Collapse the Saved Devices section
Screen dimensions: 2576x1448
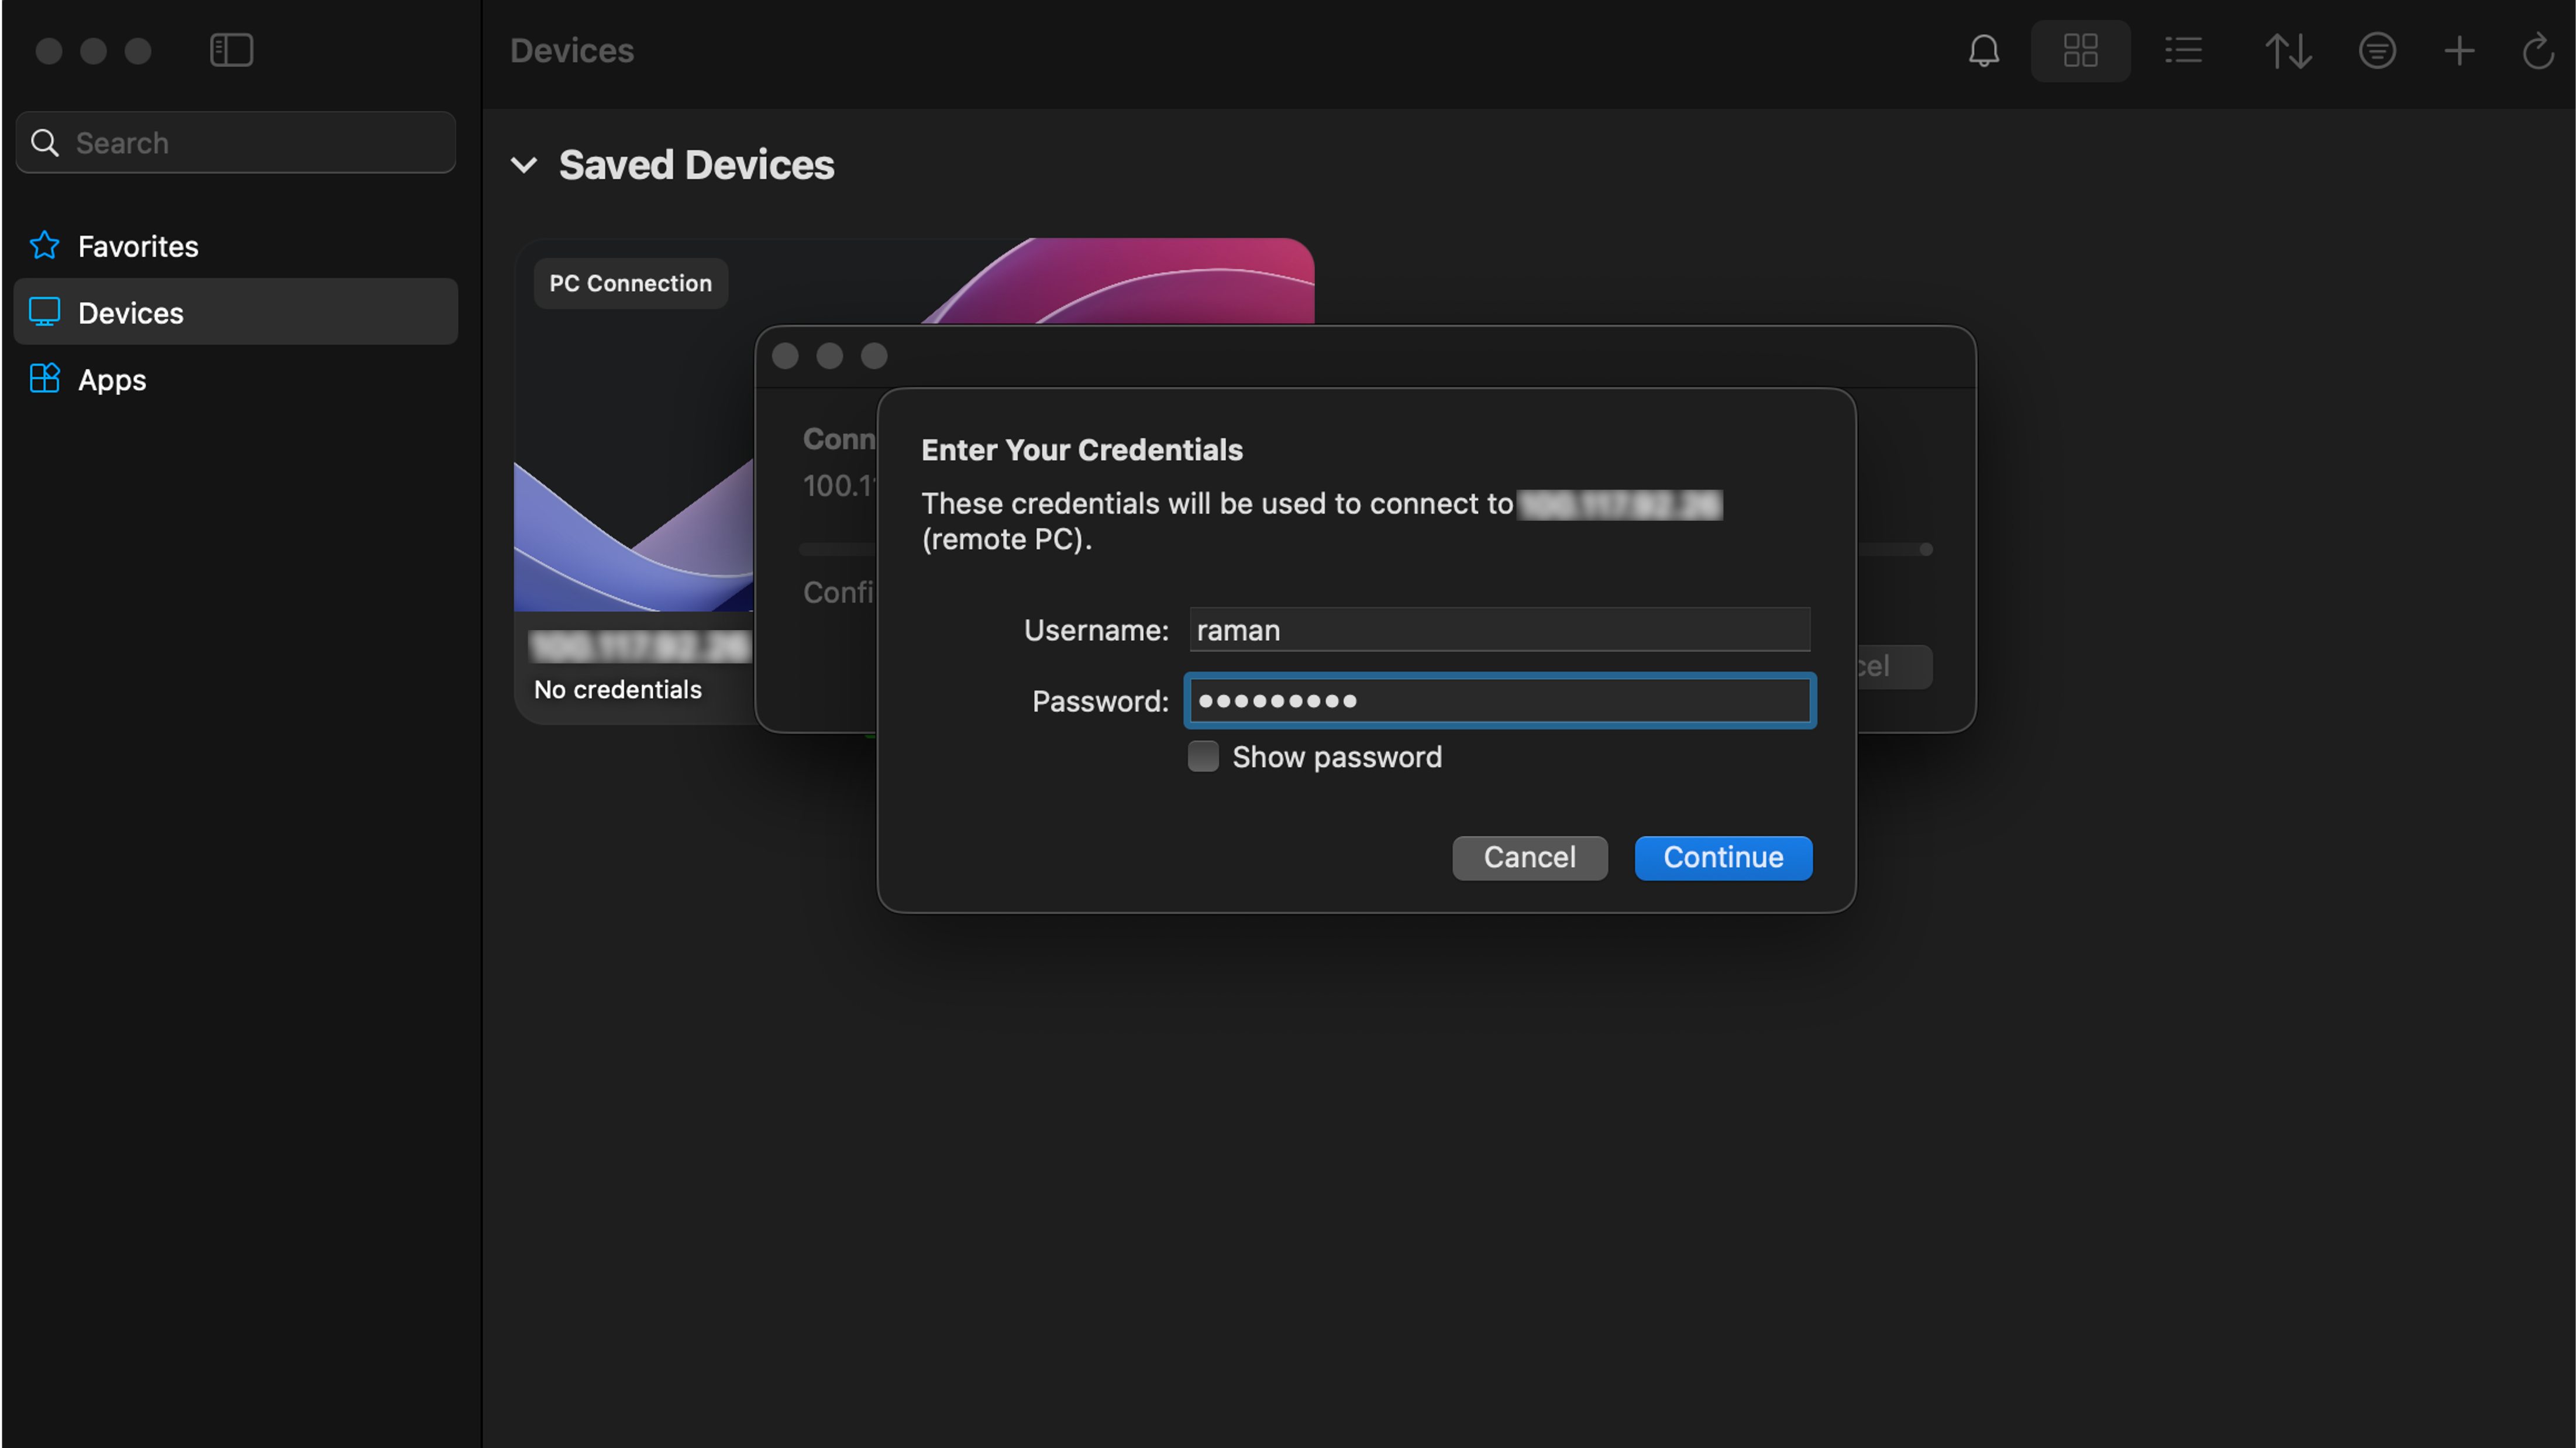524,165
